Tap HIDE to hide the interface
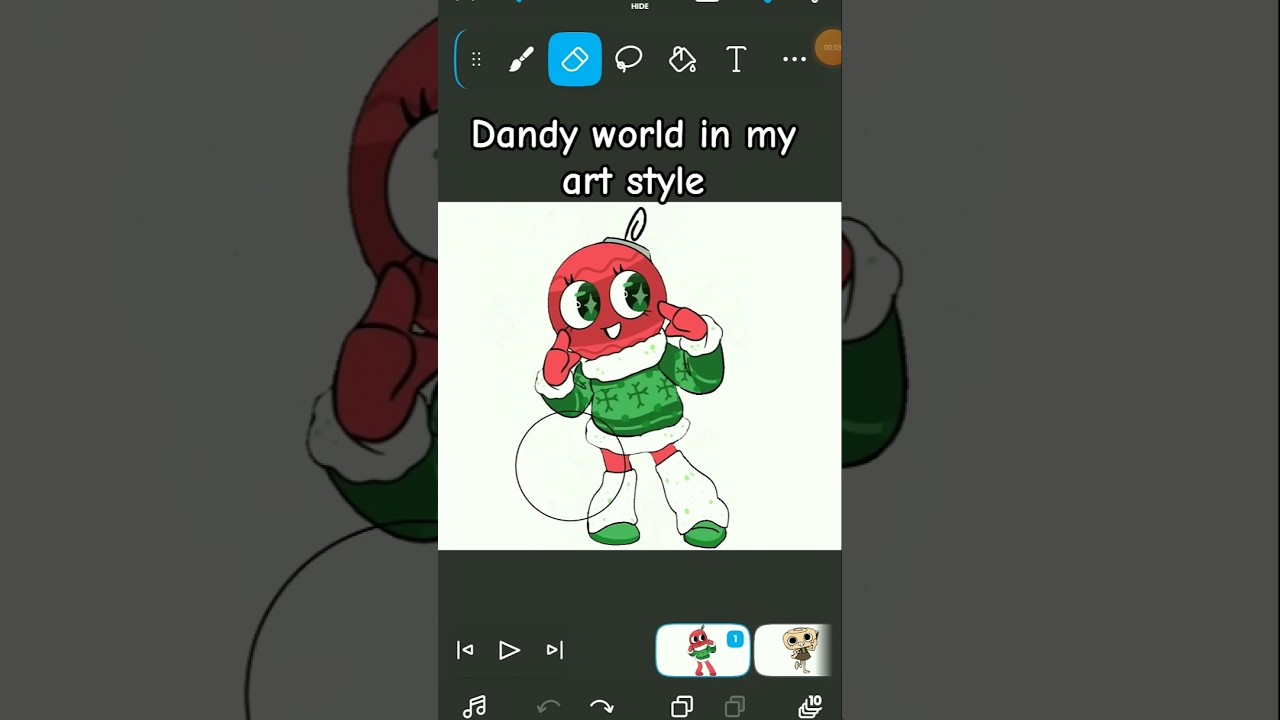 coord(640,6)
